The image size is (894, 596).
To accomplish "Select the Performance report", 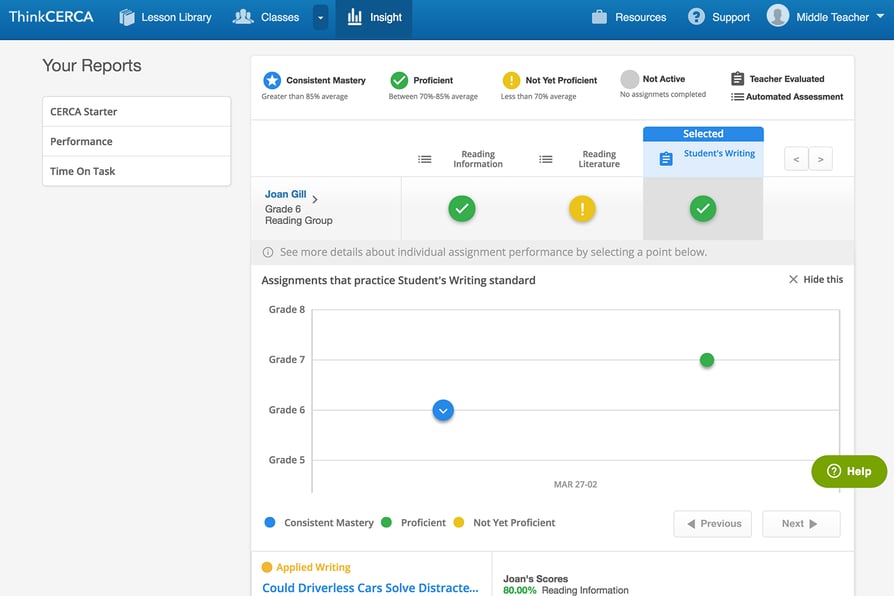I will coord(137,141).
